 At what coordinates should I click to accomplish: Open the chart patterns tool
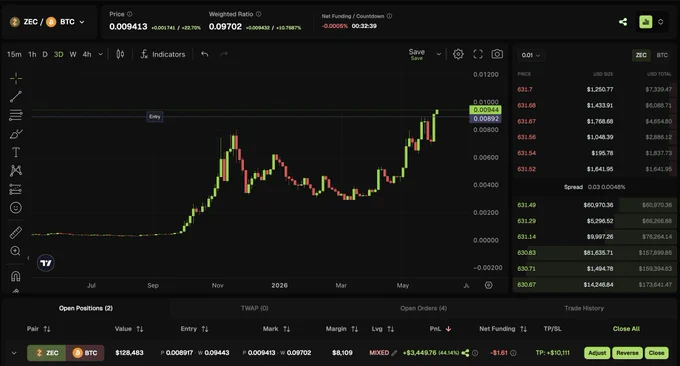[16, 170]
